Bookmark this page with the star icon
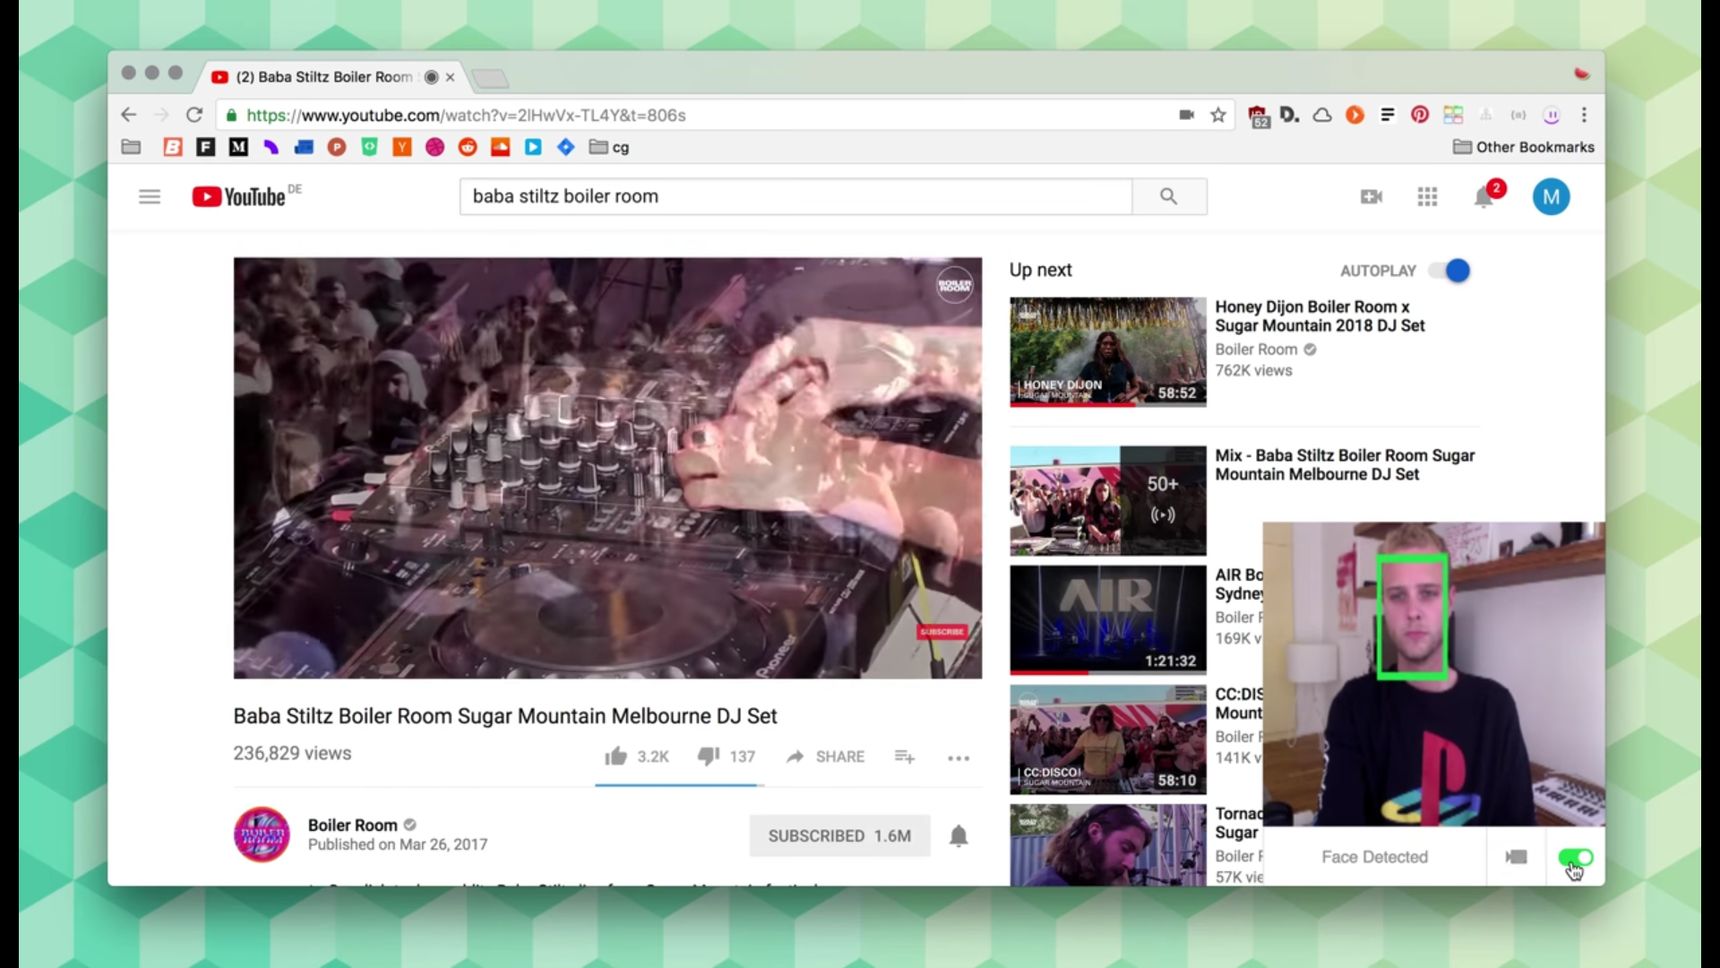1720x968 pixels. 1218,115
